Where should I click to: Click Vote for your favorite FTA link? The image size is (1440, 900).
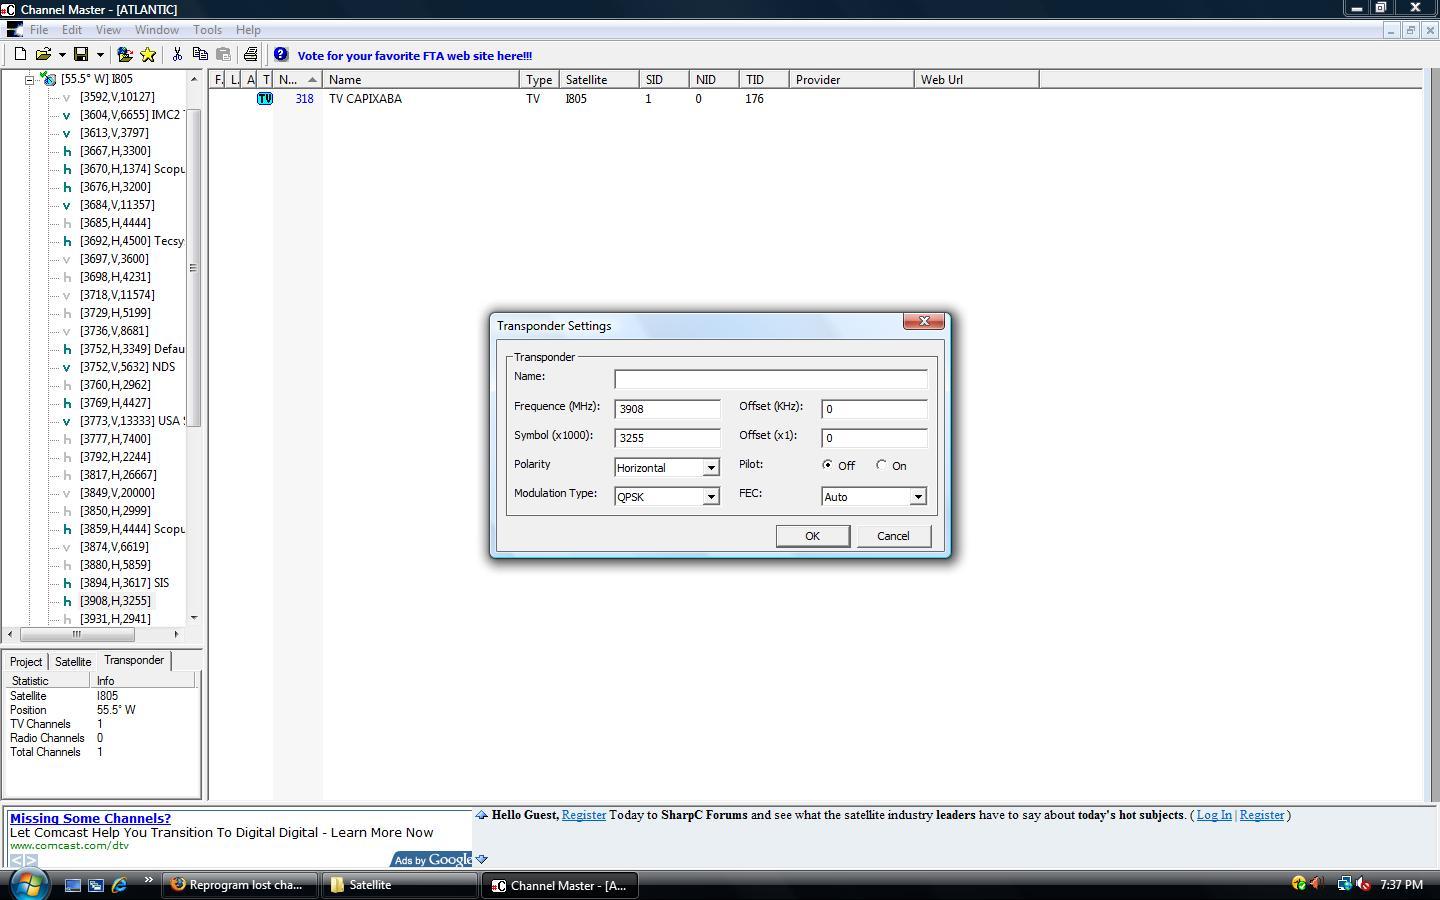pos(415,56)
